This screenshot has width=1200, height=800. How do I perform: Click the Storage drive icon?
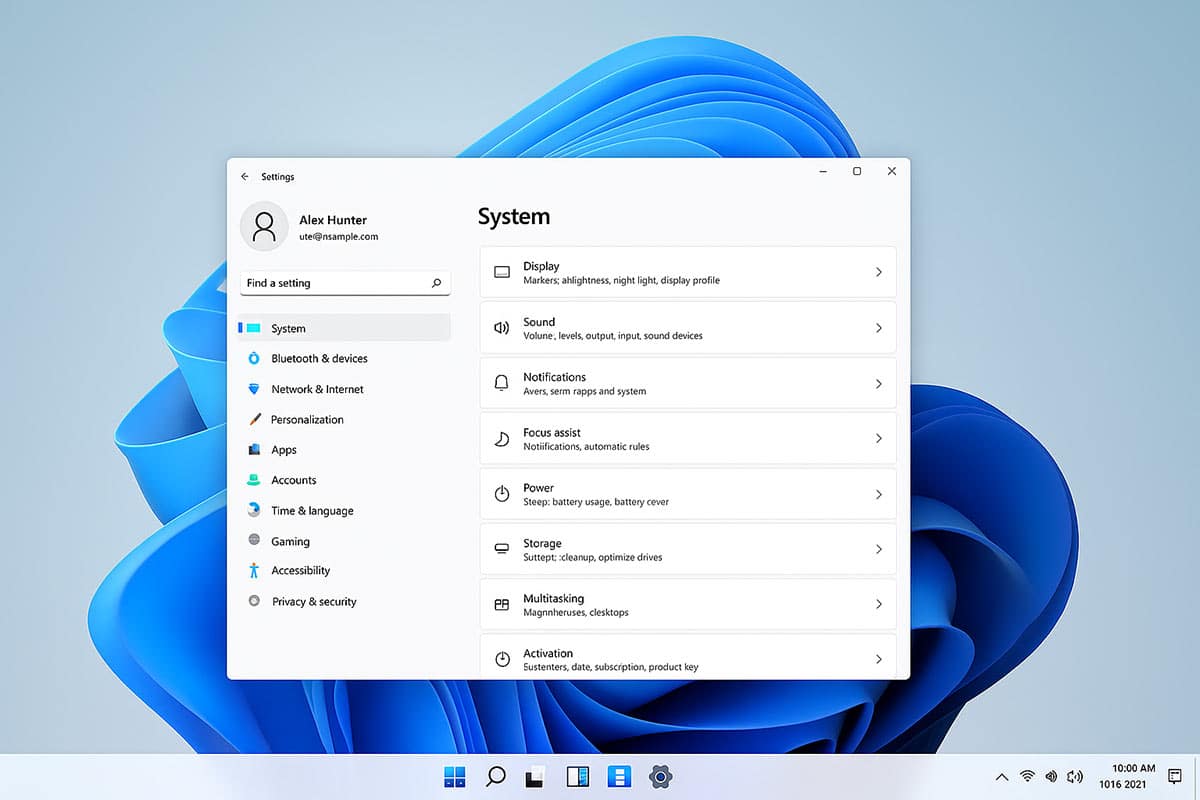coord(502,549)
